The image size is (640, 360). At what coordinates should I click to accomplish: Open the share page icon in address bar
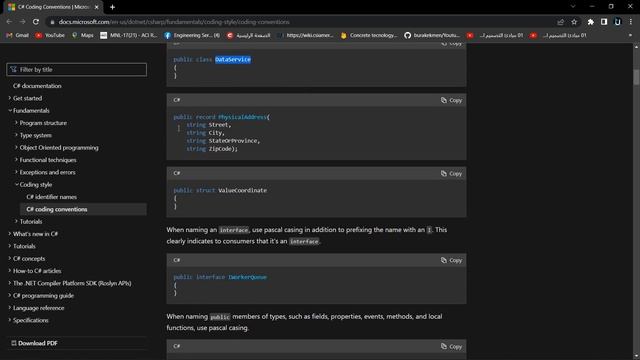coord(561,22)
